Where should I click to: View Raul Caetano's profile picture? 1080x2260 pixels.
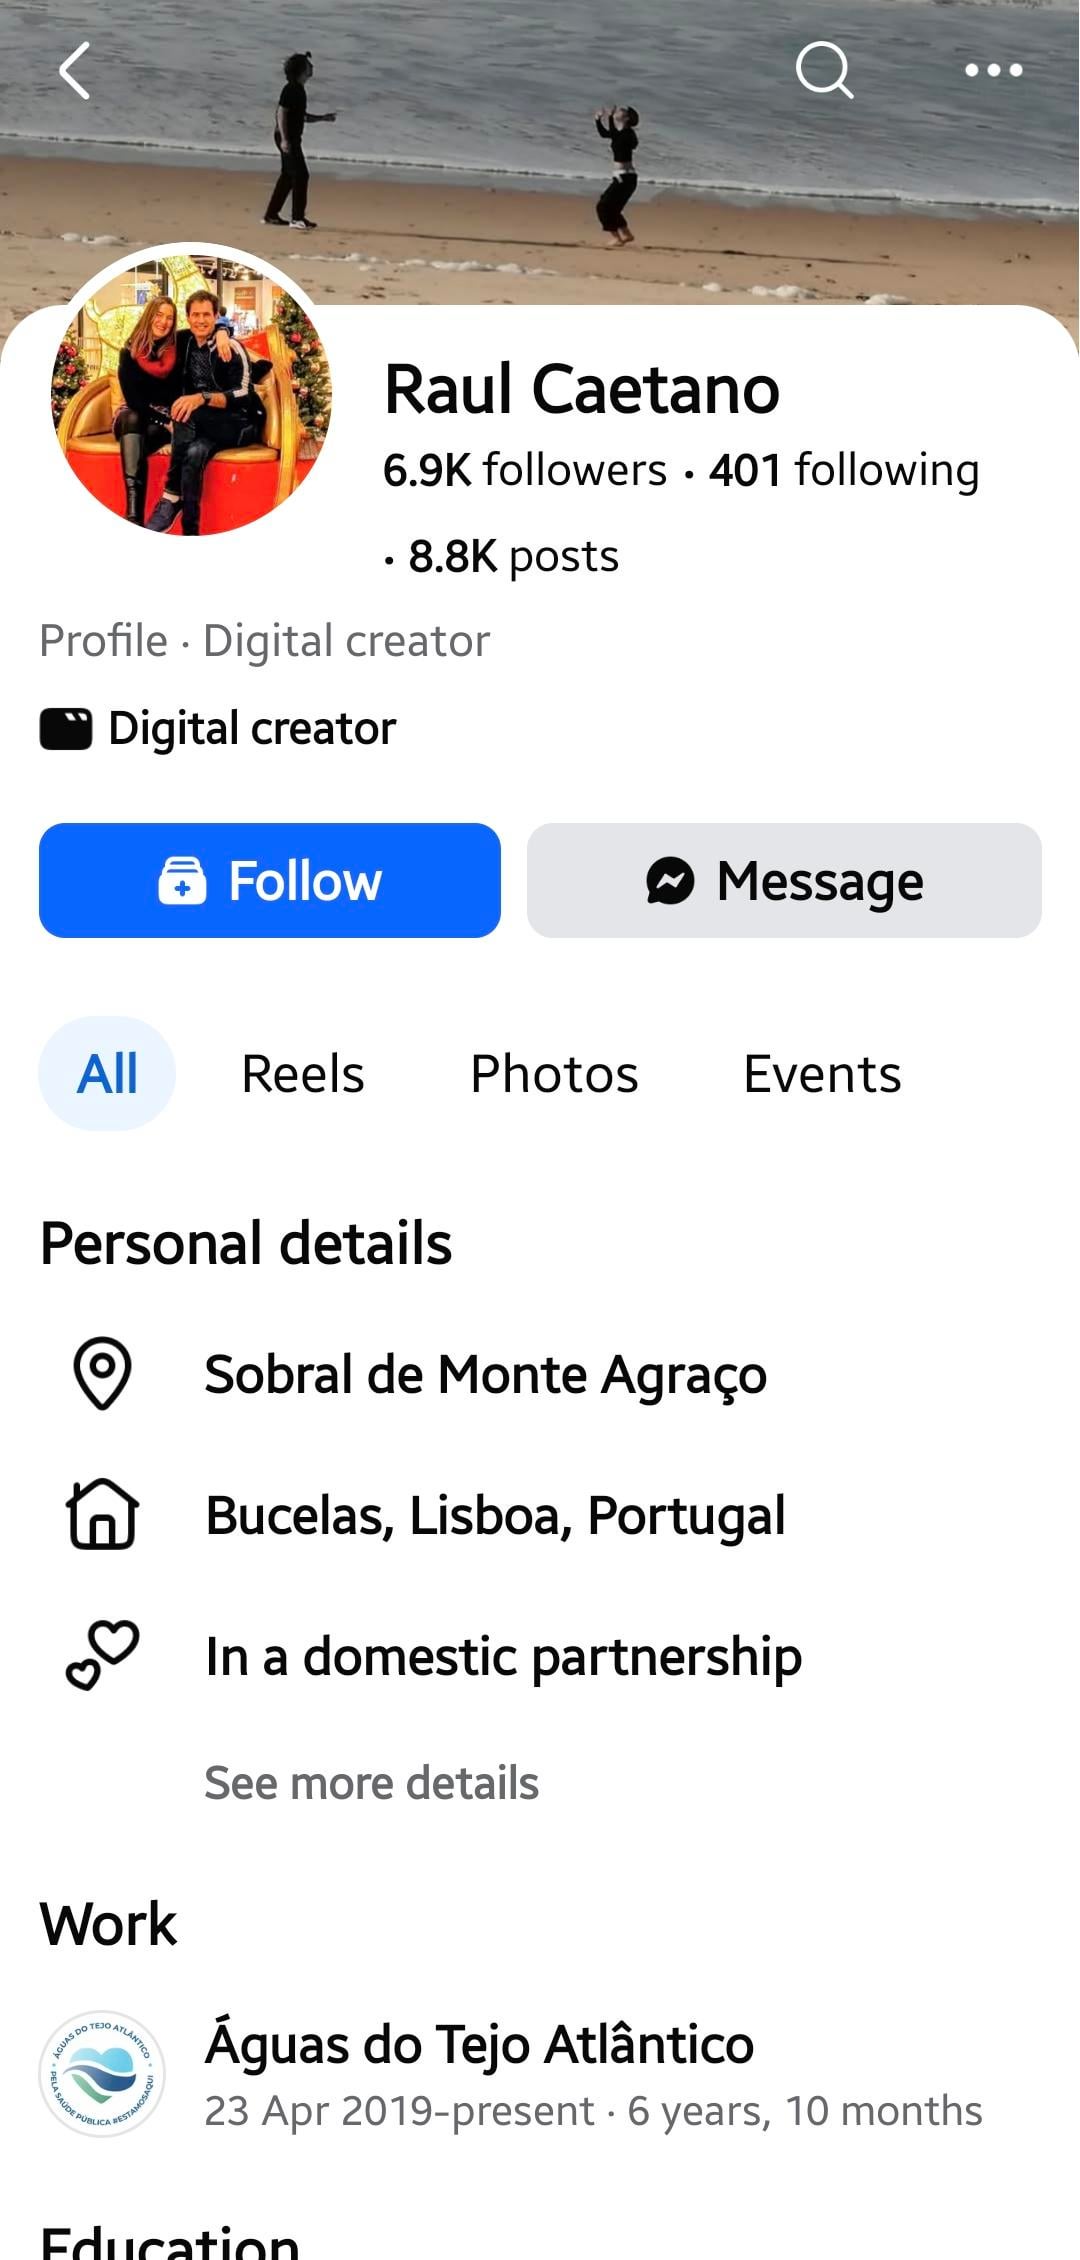pyautogui.click(x=191, y=395)
